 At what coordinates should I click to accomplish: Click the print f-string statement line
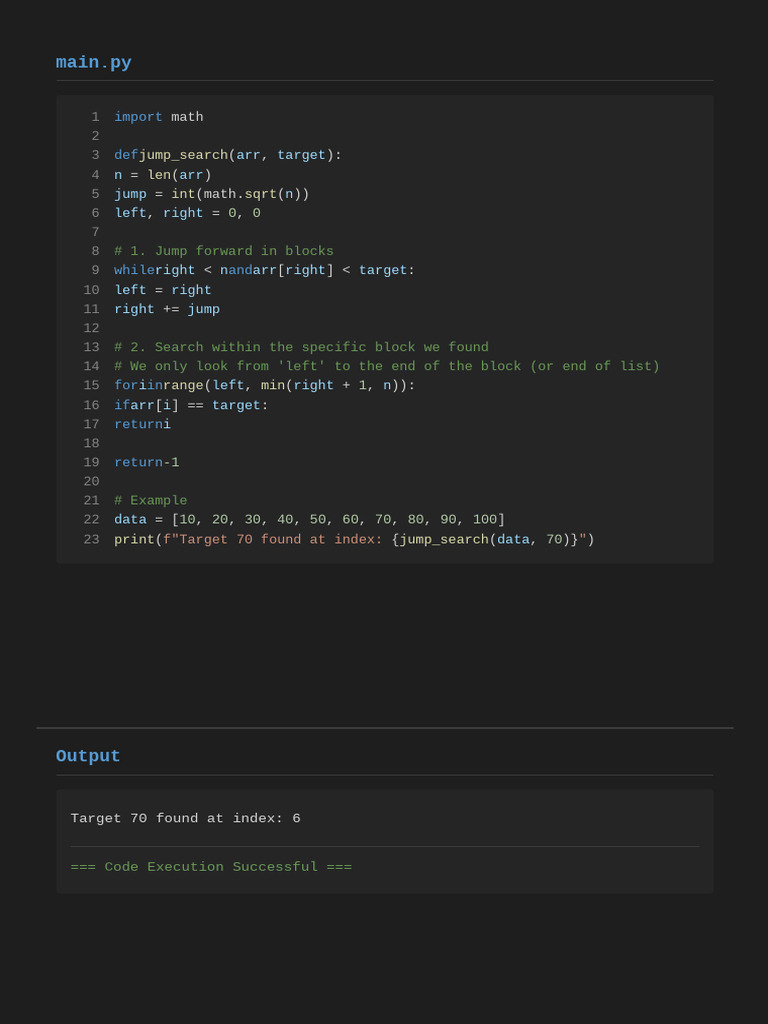[x=355, y=539]
